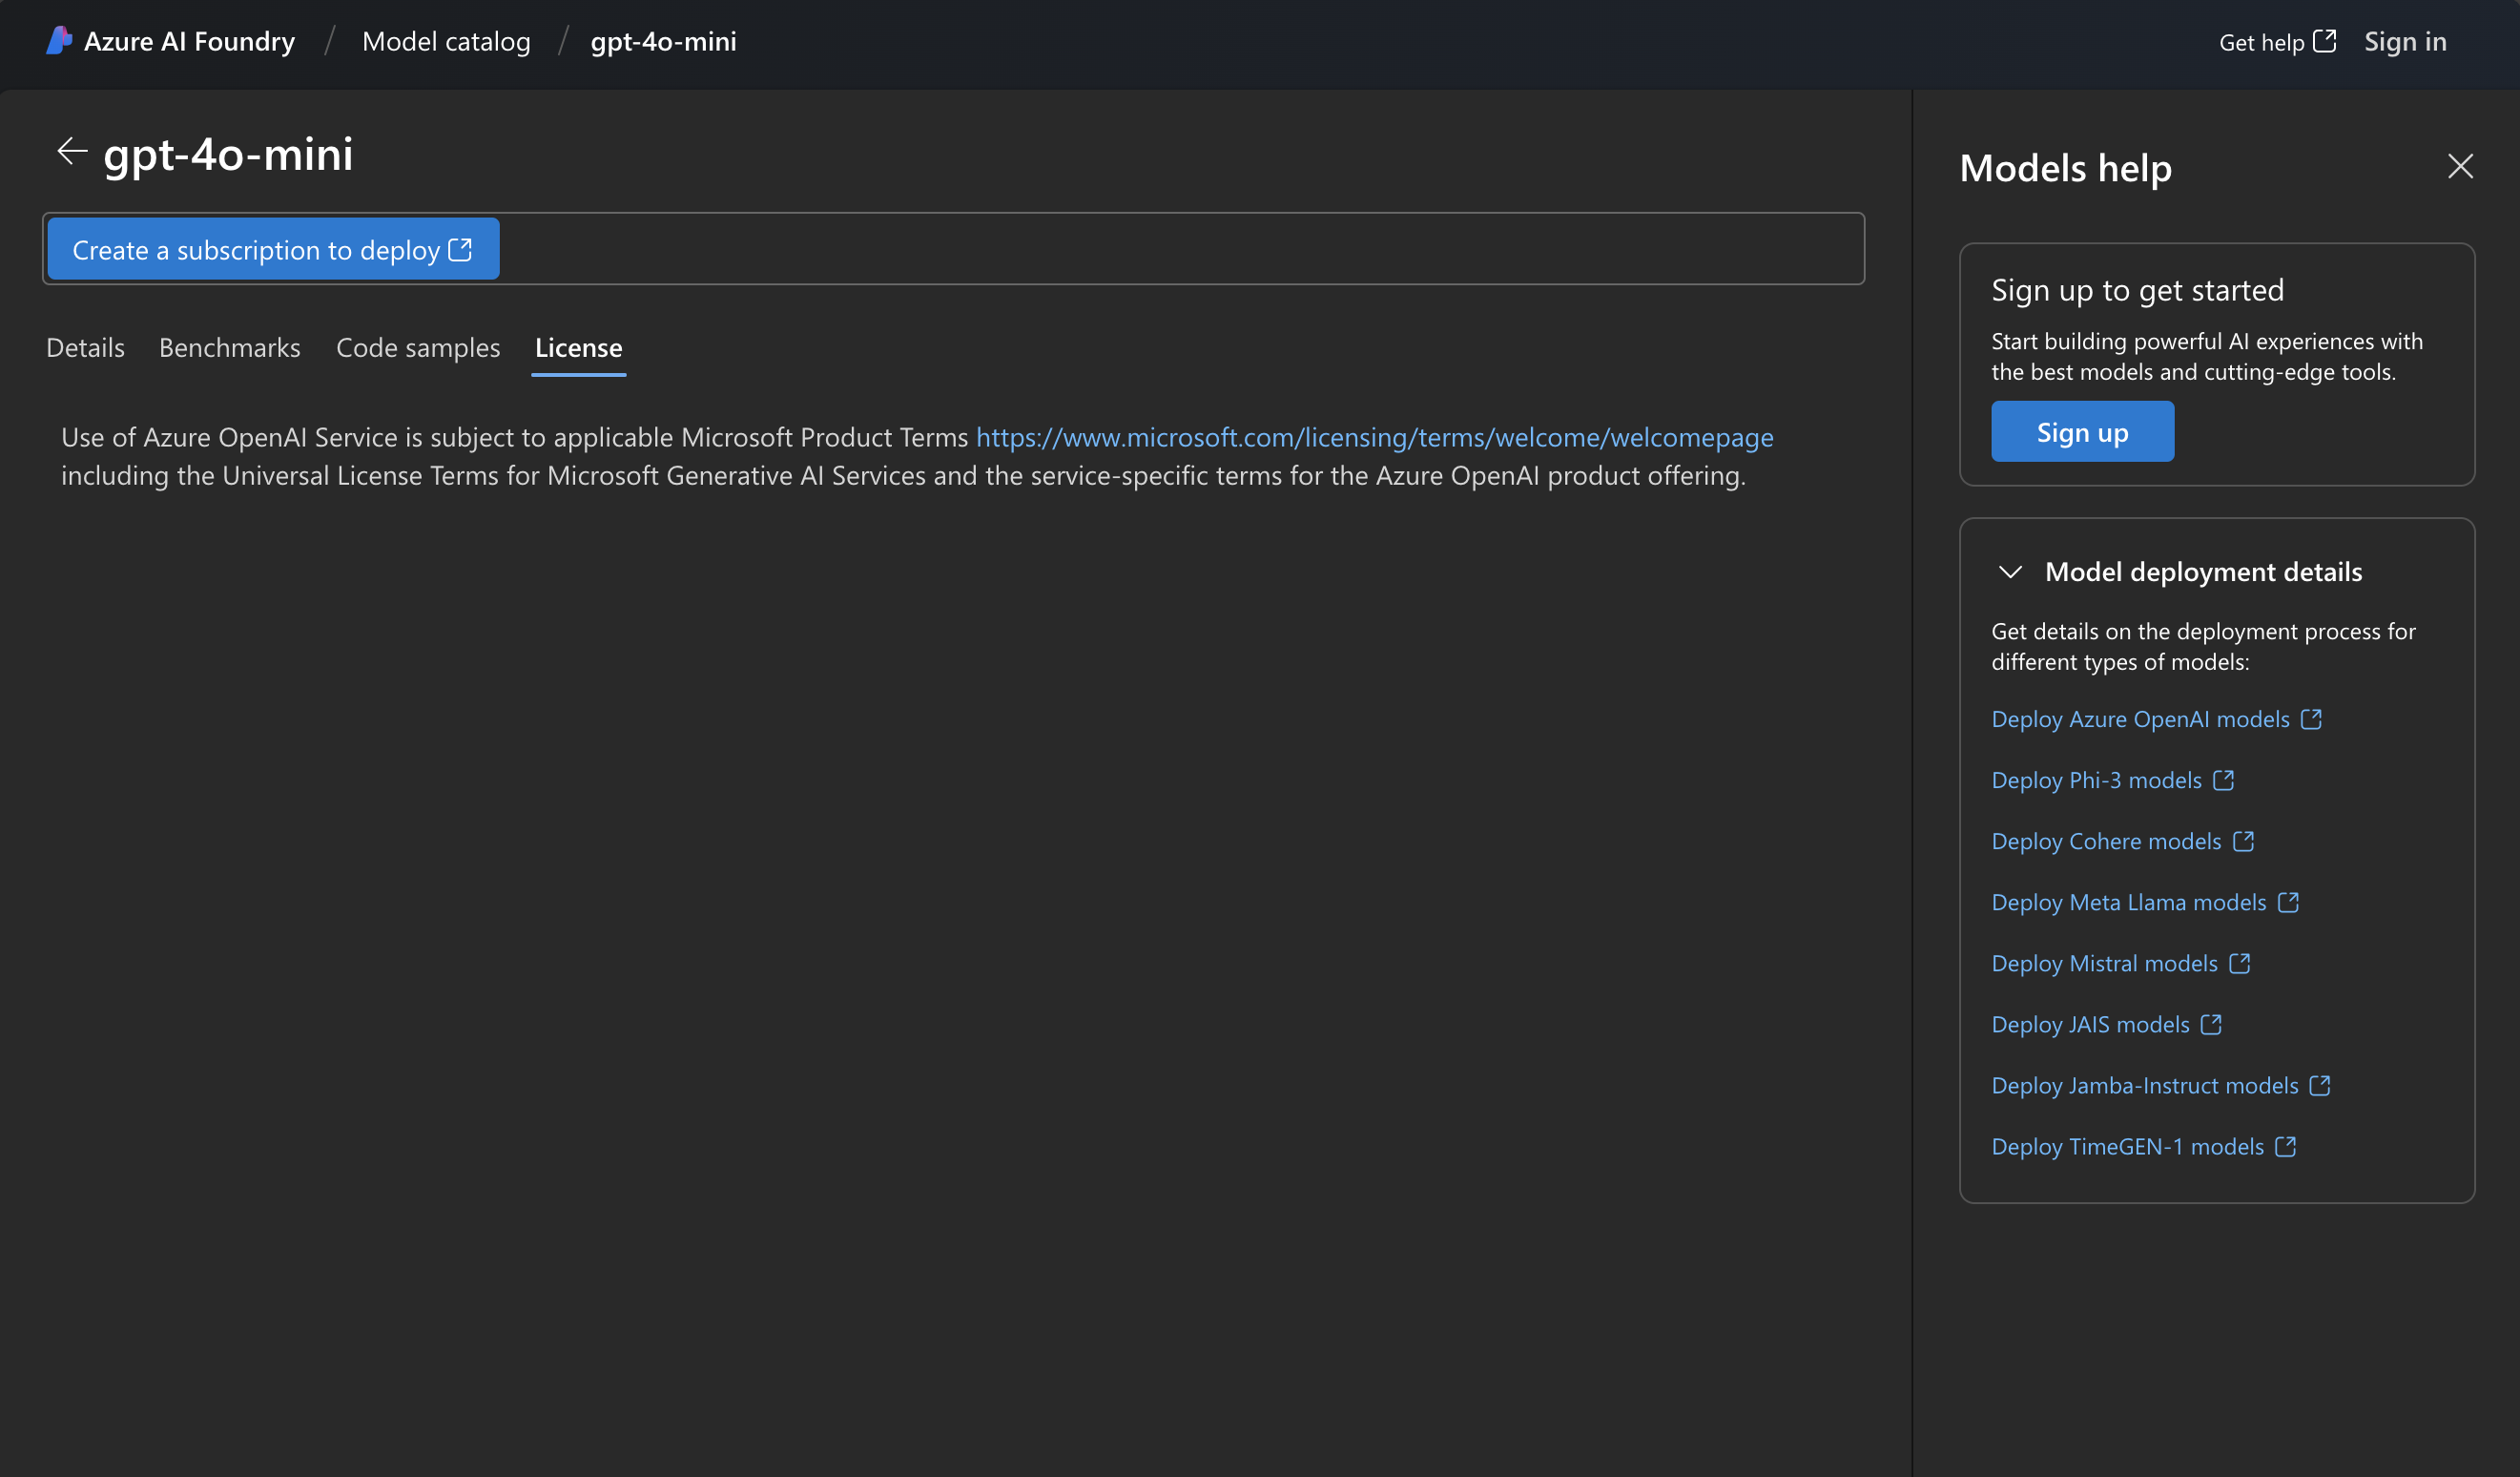Switch to the Details tab
Screen dimensions: 2520x1477
pyautogui.click(x=86, y=348)
